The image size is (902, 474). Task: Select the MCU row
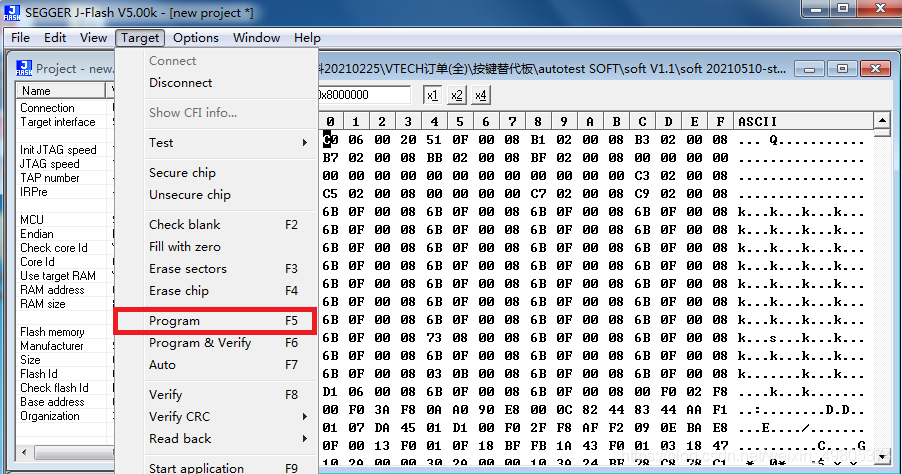pos(63,220)
